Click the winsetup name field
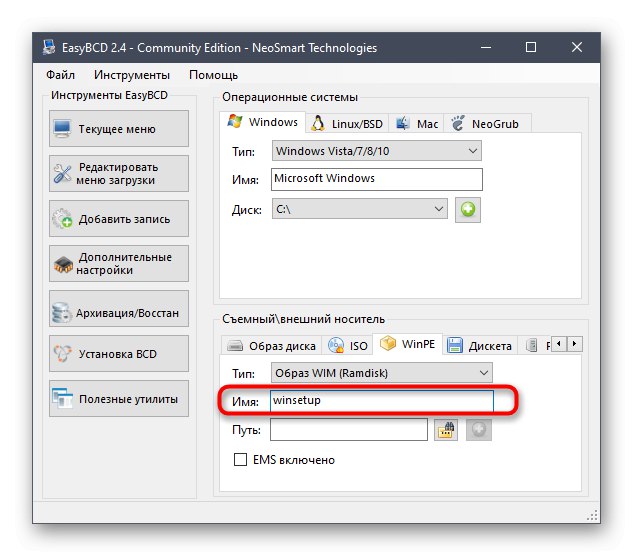The height and width of the screenshot is (556, 633). [x=381, y=401]
